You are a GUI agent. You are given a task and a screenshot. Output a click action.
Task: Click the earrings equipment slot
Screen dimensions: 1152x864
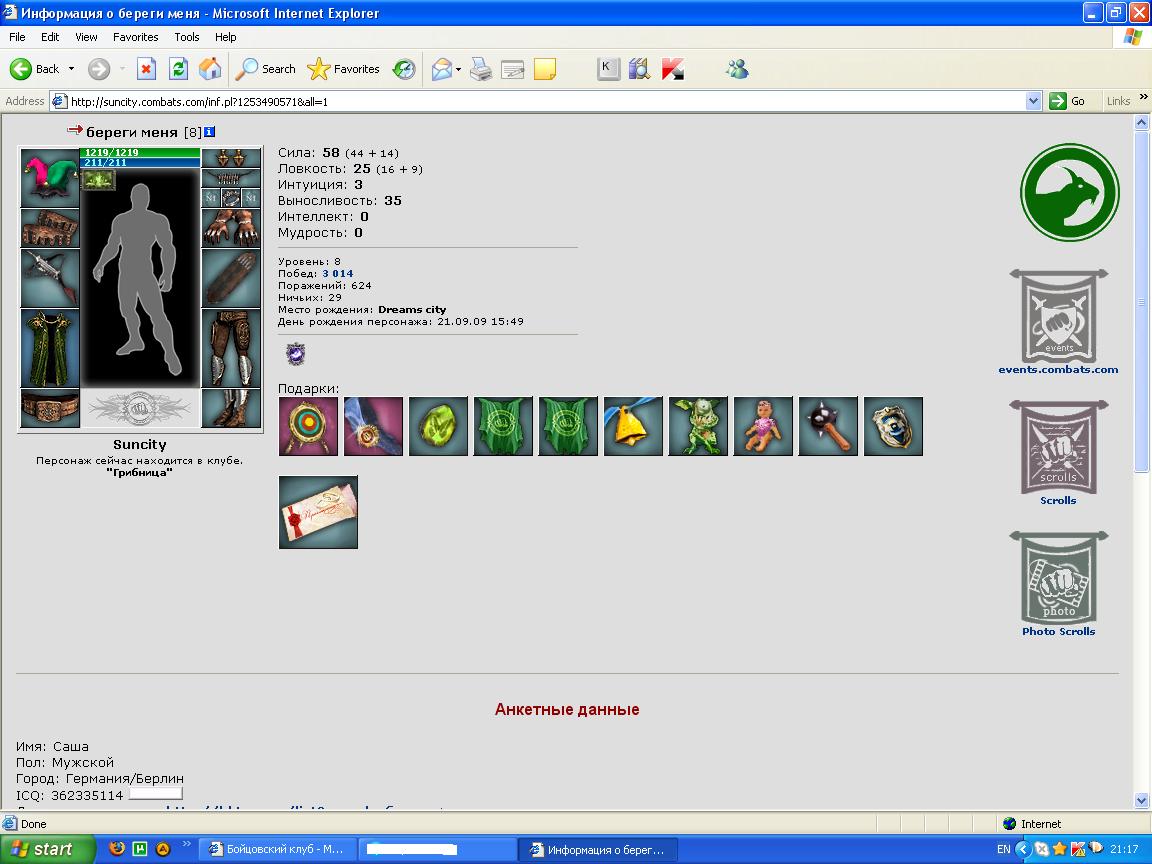[x=231, y=158]
